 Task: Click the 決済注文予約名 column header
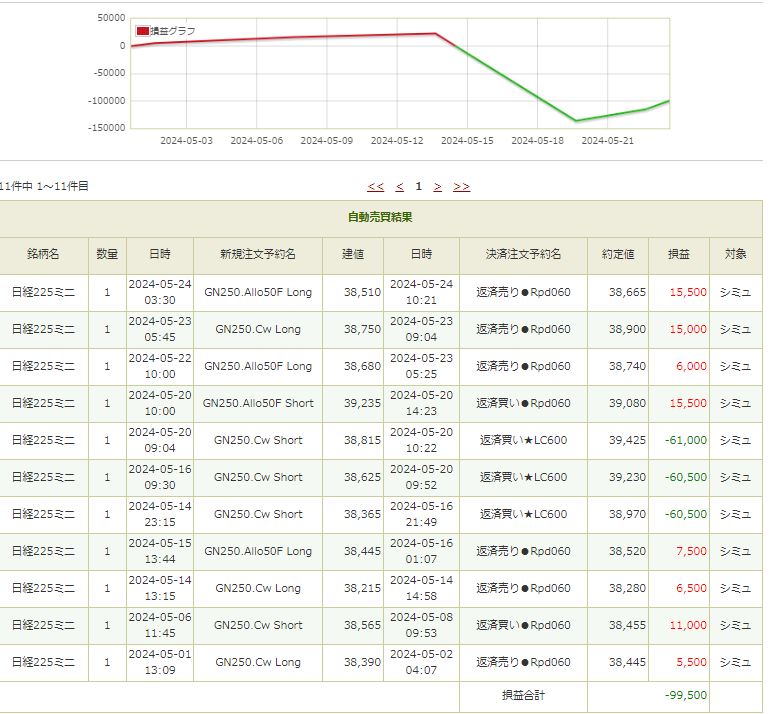point(523,254)
